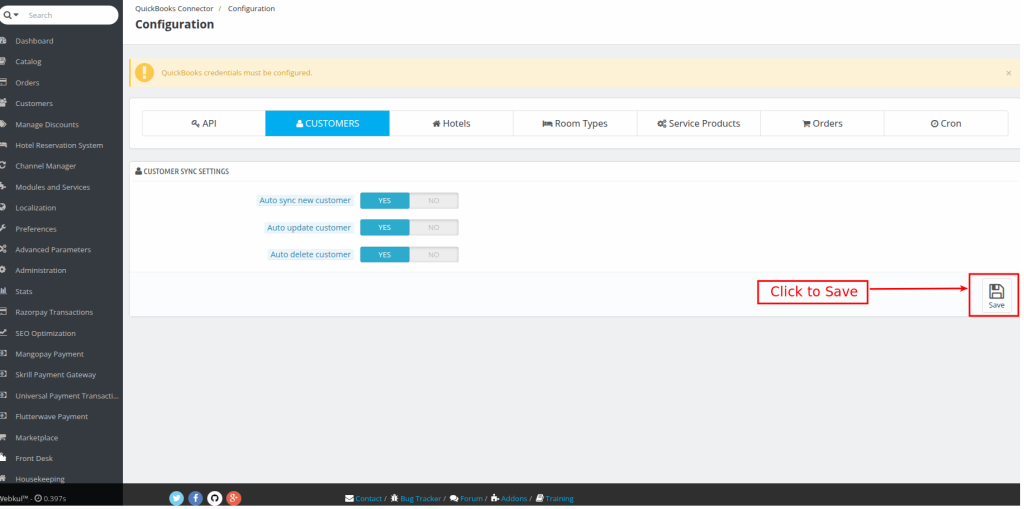Screen dimensions: 1024x509
Task: Click the Modules and Services puzzle icon
Action: click(x=3, y=187)
